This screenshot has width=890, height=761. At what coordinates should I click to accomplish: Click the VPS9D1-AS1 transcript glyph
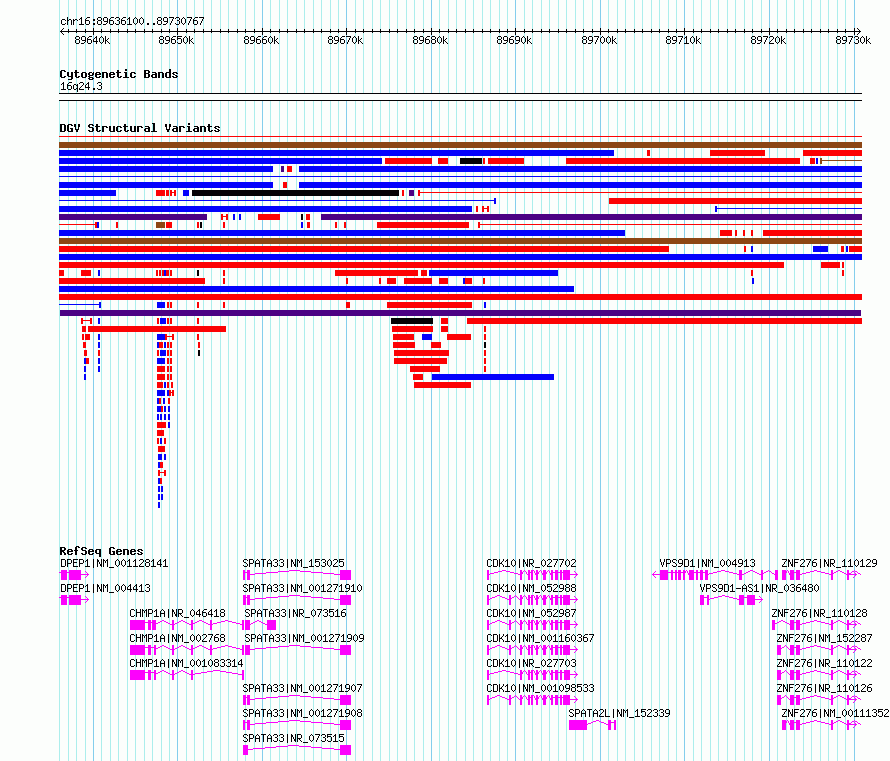click(731, 600)
